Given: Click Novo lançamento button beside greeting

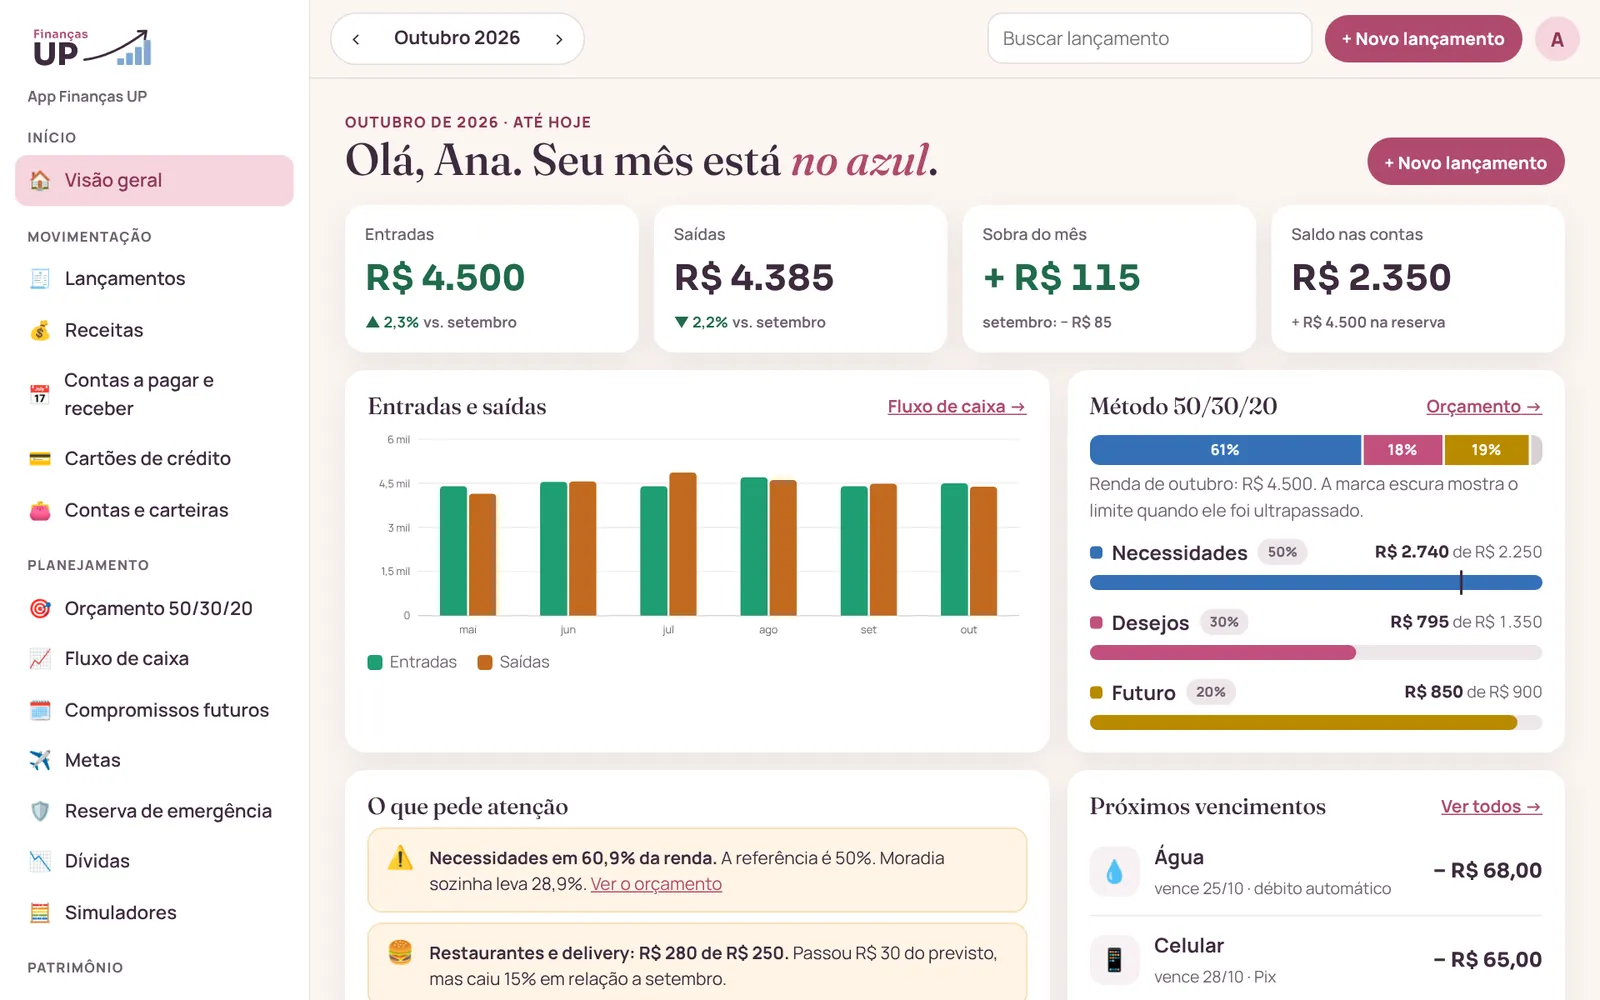Looking at the screenshot, I should point(1466,162).
